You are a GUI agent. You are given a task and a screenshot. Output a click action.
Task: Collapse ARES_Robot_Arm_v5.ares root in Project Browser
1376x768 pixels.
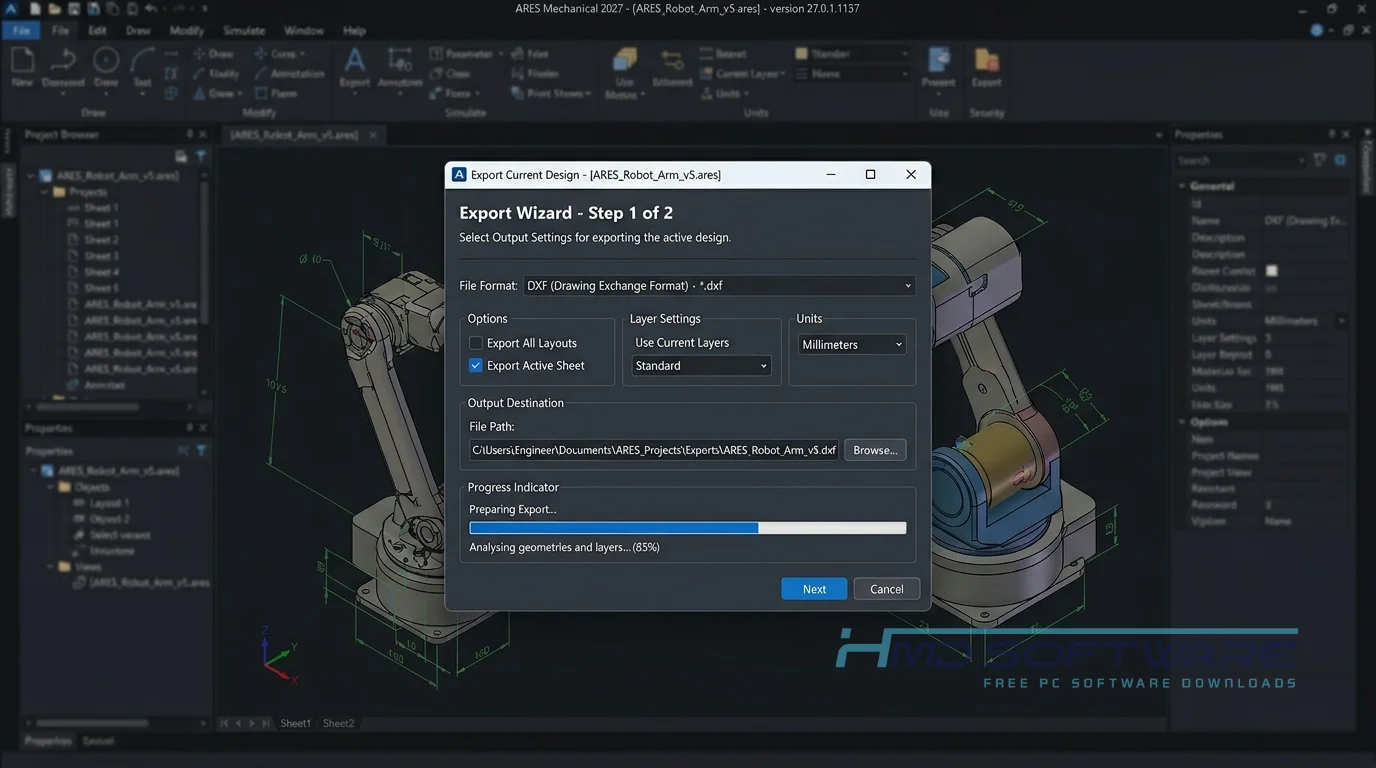click(x=31, y=176)
